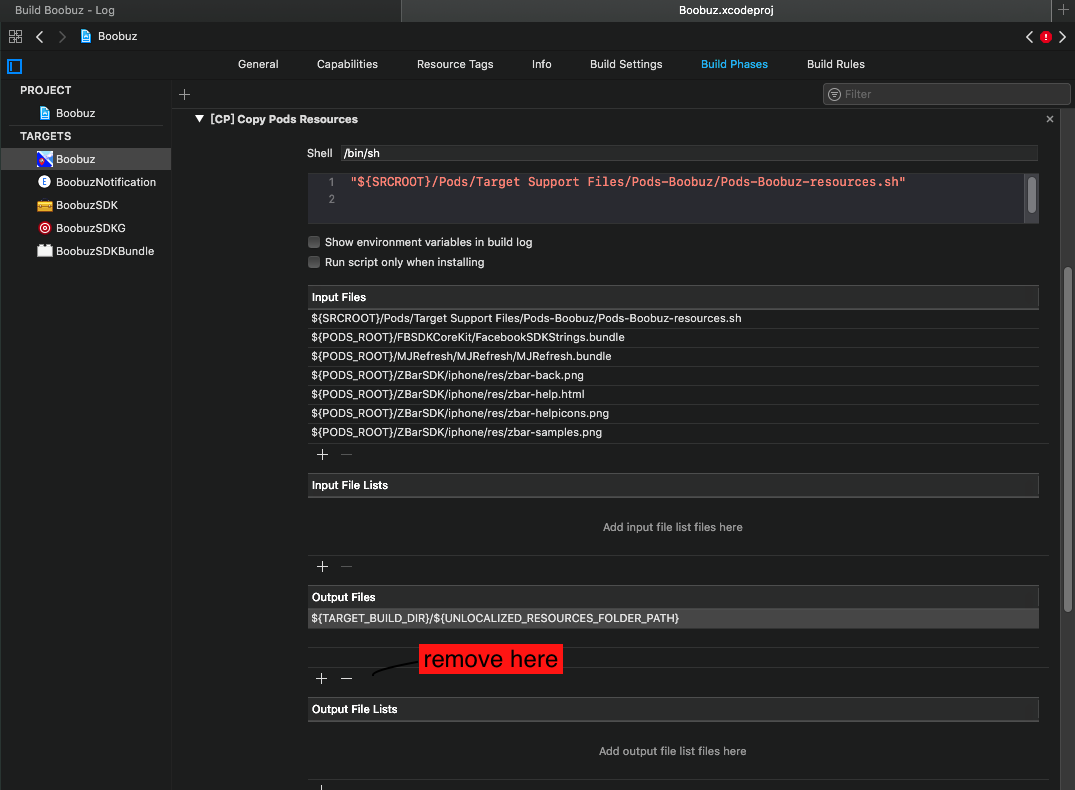Collapse the [CP] Copy Pods Resources phase
1075x790 pixels.
coord(199,119)
